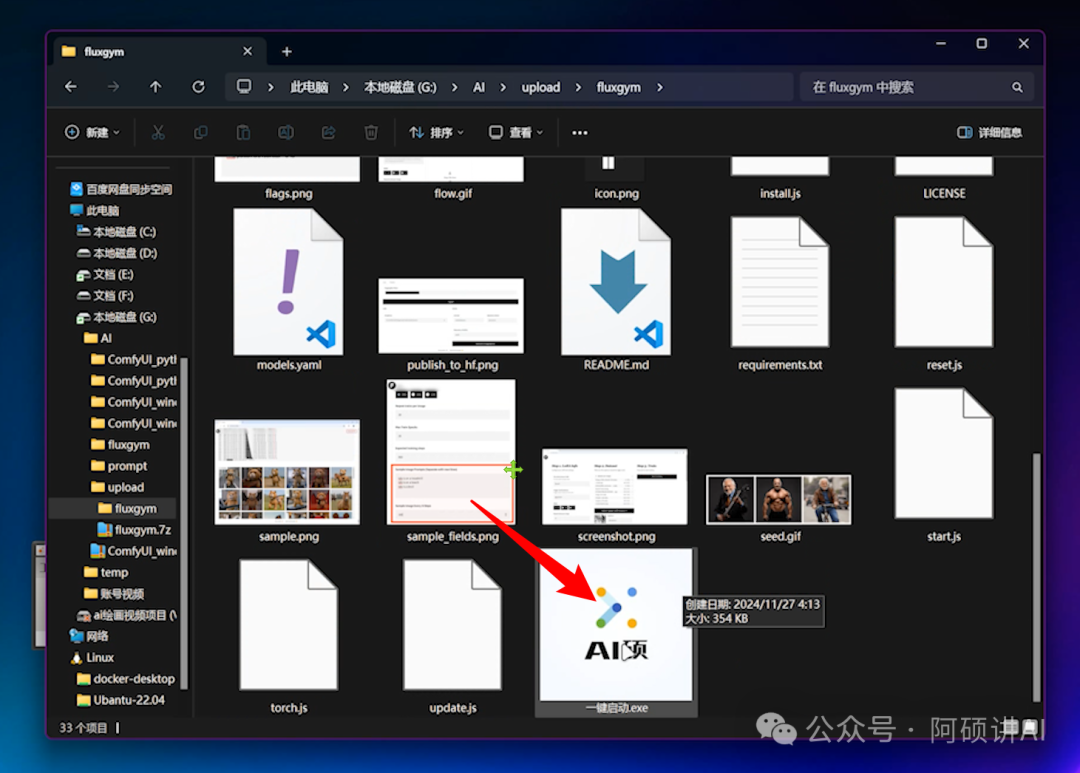This screenshot has width=1080, height=773.
Task: Select the sample_fields.png thumbnail
Action: click(x=451, y=452)
